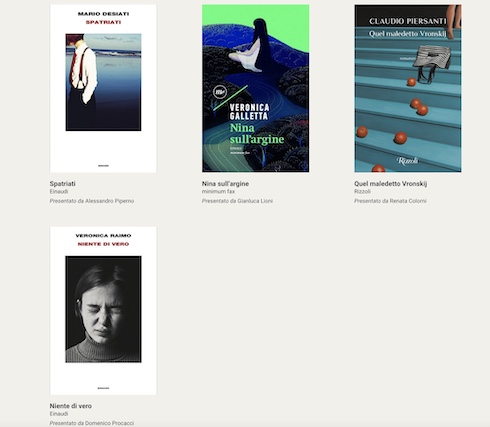Click Presentato da Alessandro Piperno text
Viewport: 490px width, 427px height.
(92, 201)
